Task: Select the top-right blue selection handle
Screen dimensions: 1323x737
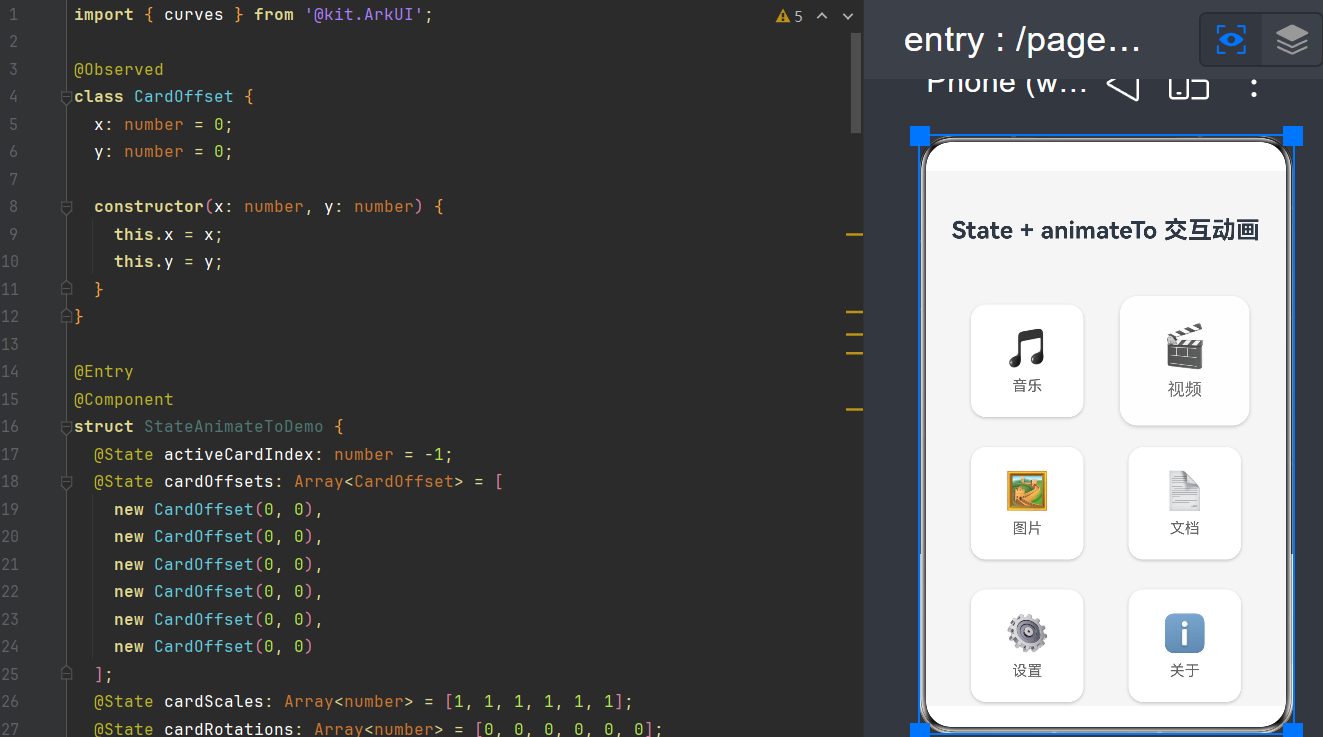Action: pos(1293,136)
